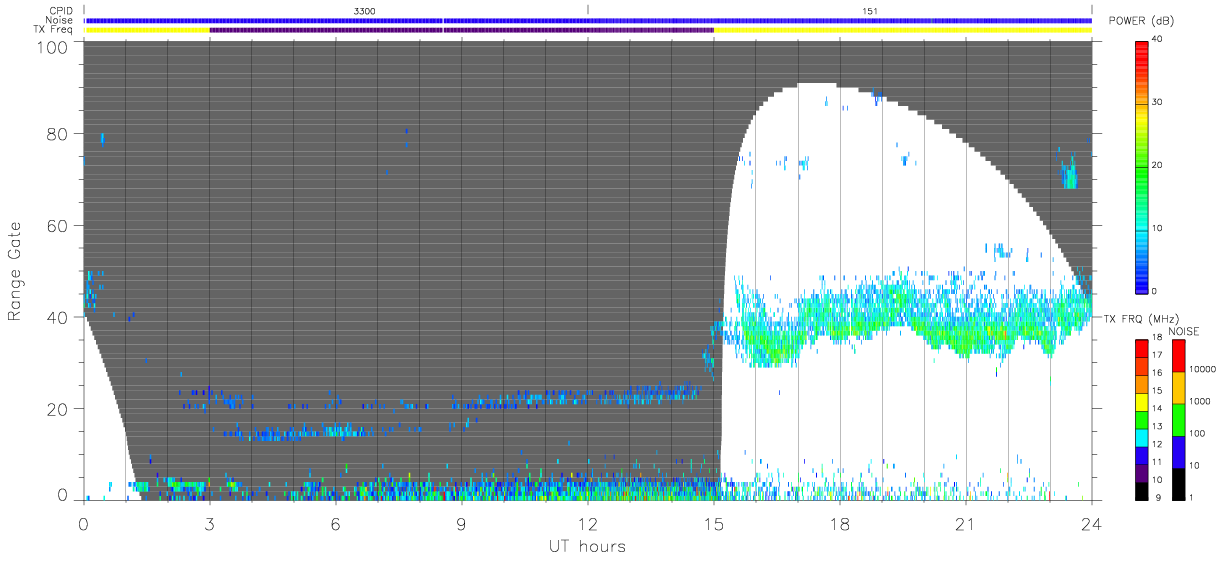The image size is (1228, 567).
Task: Click the '20' tick on POWER scale
Action: click(x=1158, y=166)
